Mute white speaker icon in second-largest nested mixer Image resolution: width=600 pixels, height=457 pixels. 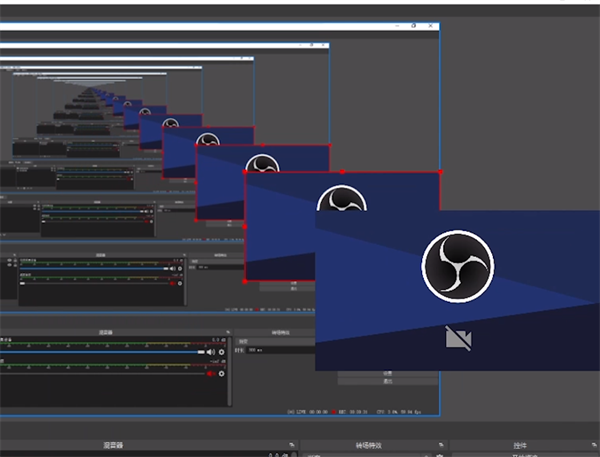click(173, 268)
